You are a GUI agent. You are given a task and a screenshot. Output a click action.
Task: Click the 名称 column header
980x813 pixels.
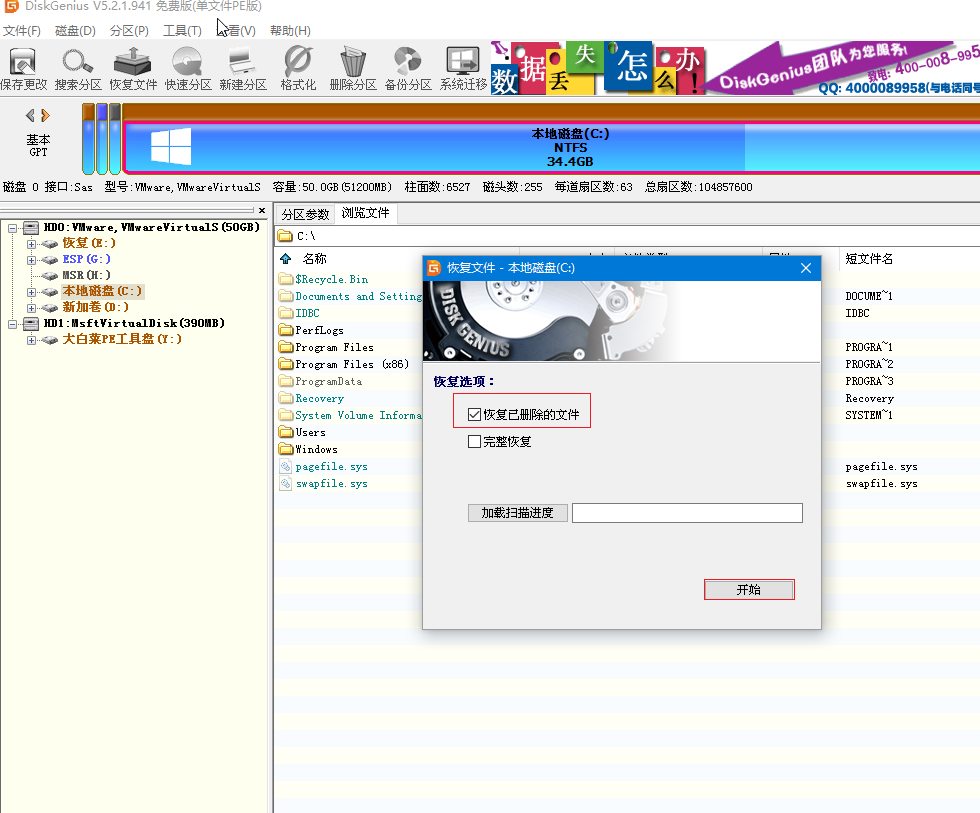[x=314, y=259]
